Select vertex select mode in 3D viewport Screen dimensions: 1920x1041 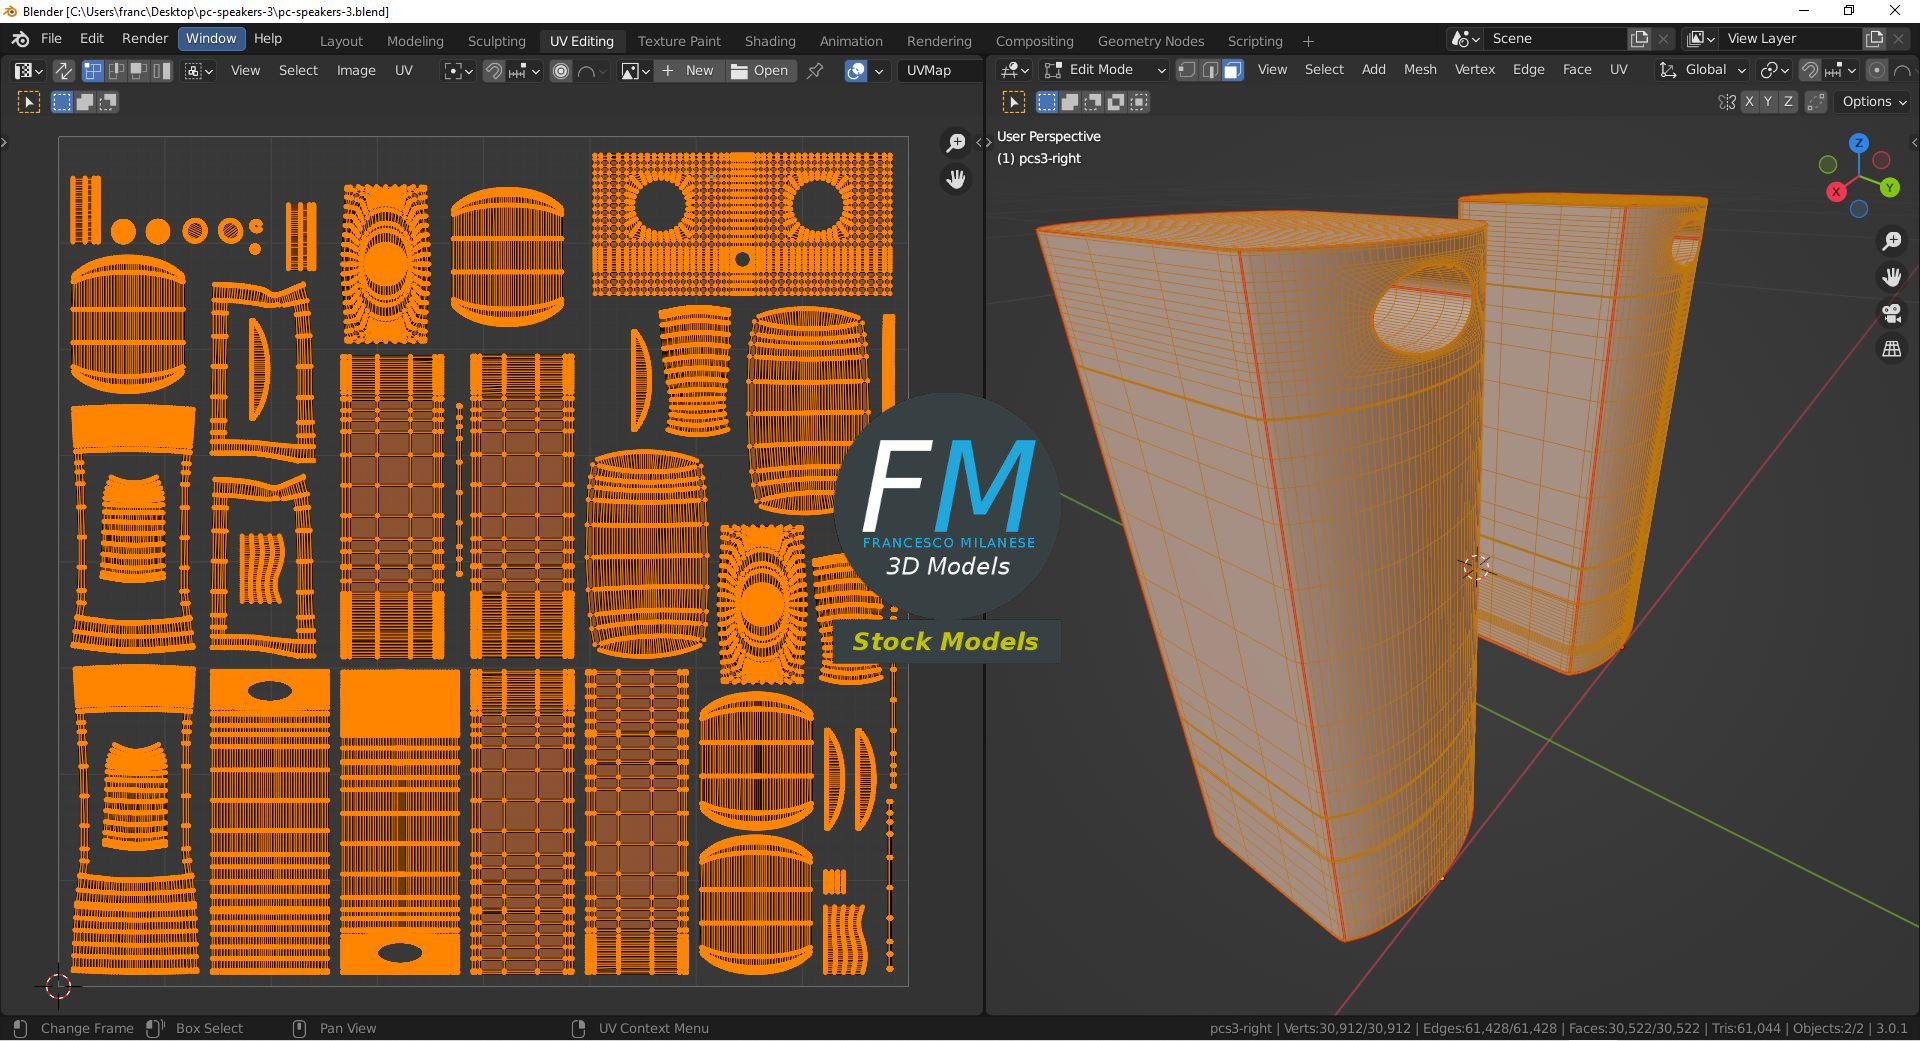pos(1187,70)
